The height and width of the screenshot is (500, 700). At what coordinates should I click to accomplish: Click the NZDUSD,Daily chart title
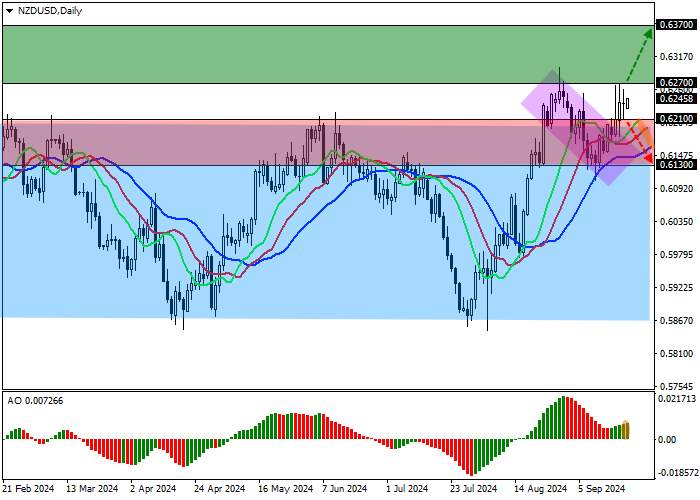click(x=50, y=11)
